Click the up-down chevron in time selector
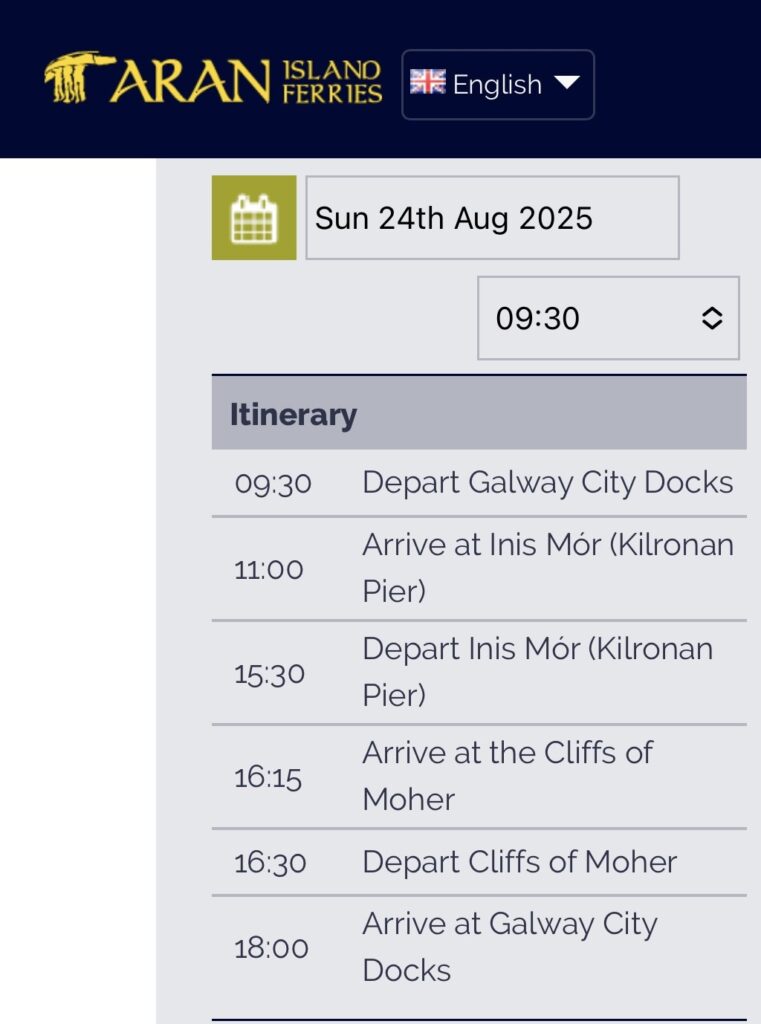Screen dimensions: 761x1024 pos(711,318)
